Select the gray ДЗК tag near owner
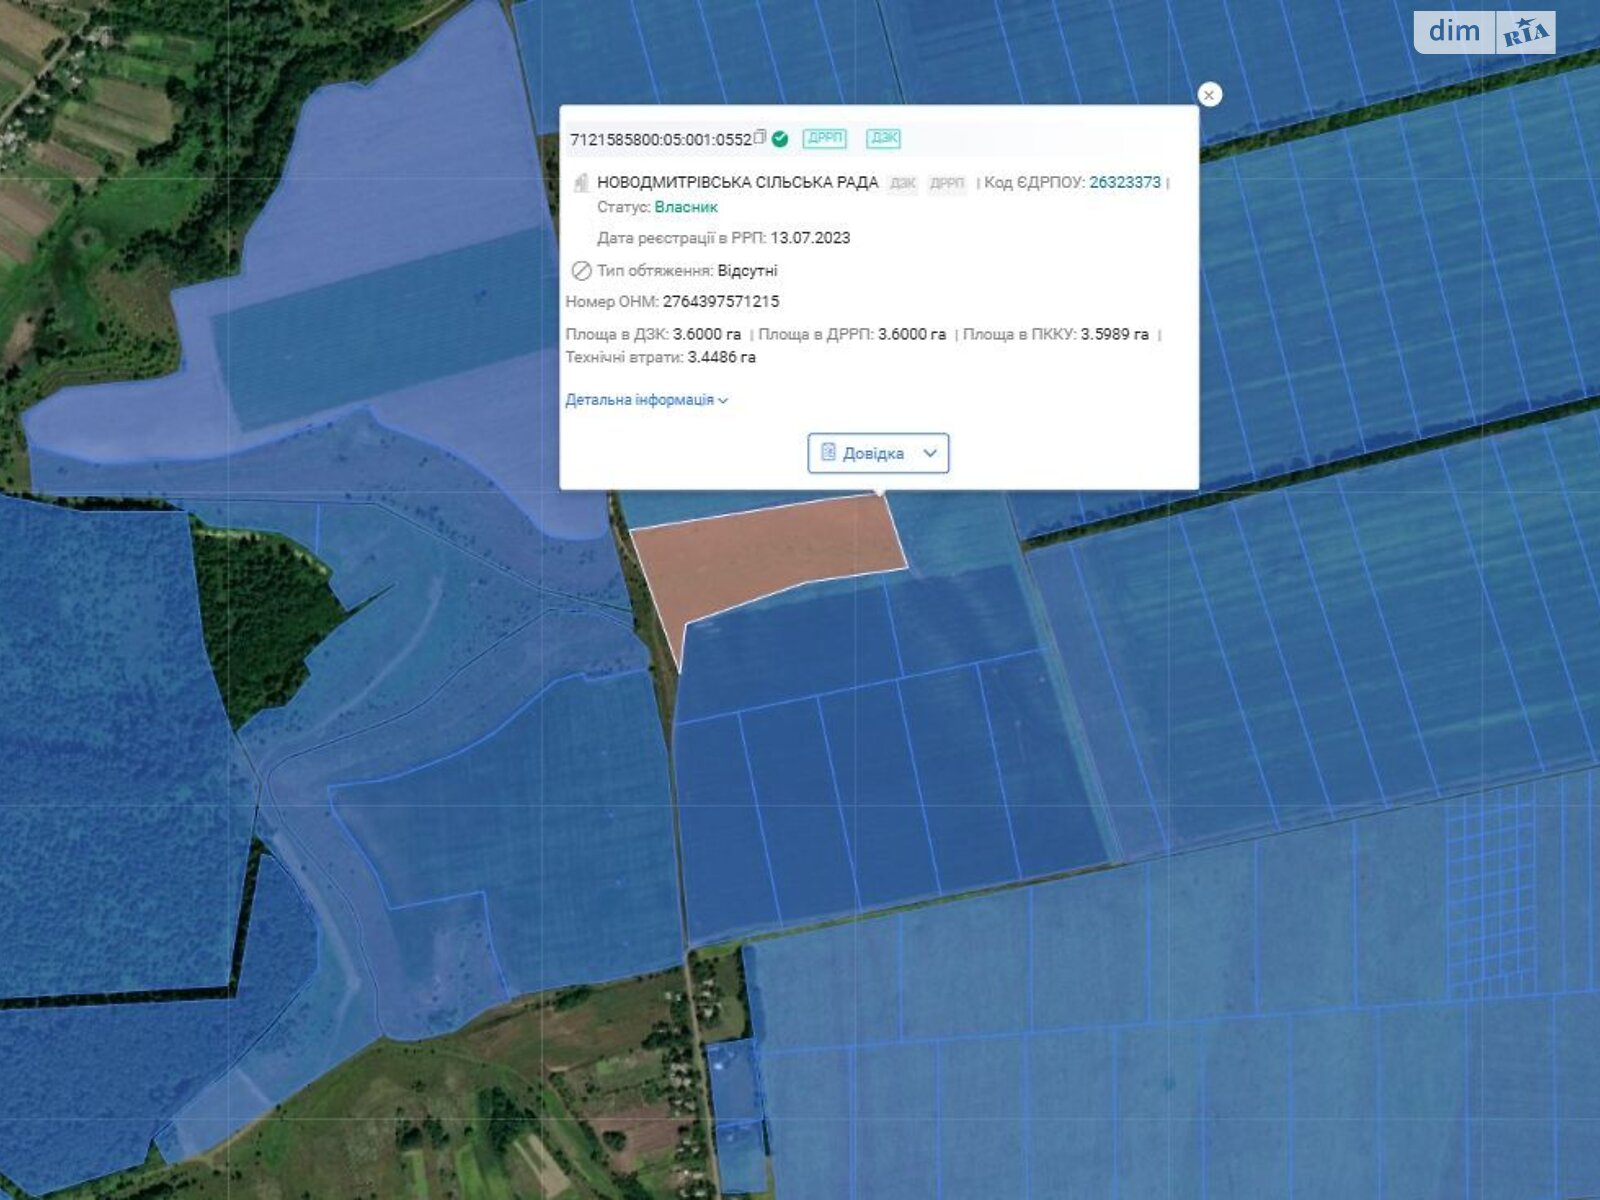The image size is (1600, 1200). pyautogui.click(x=902, y=183)
